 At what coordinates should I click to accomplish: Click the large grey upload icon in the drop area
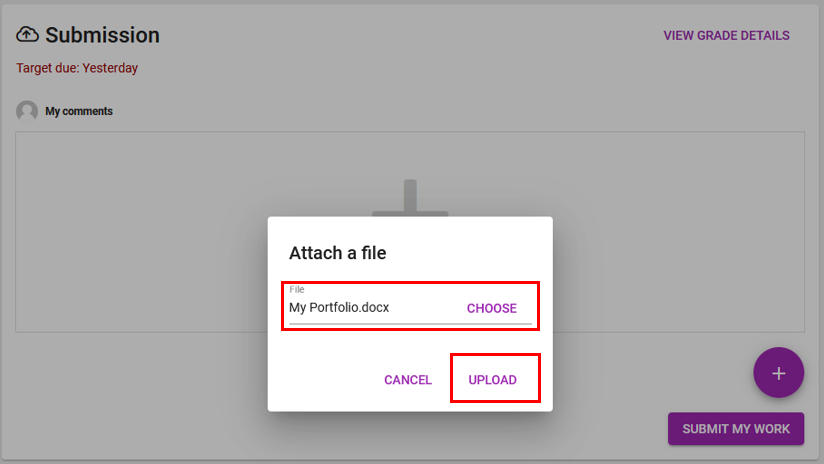[x=410, y=199]
